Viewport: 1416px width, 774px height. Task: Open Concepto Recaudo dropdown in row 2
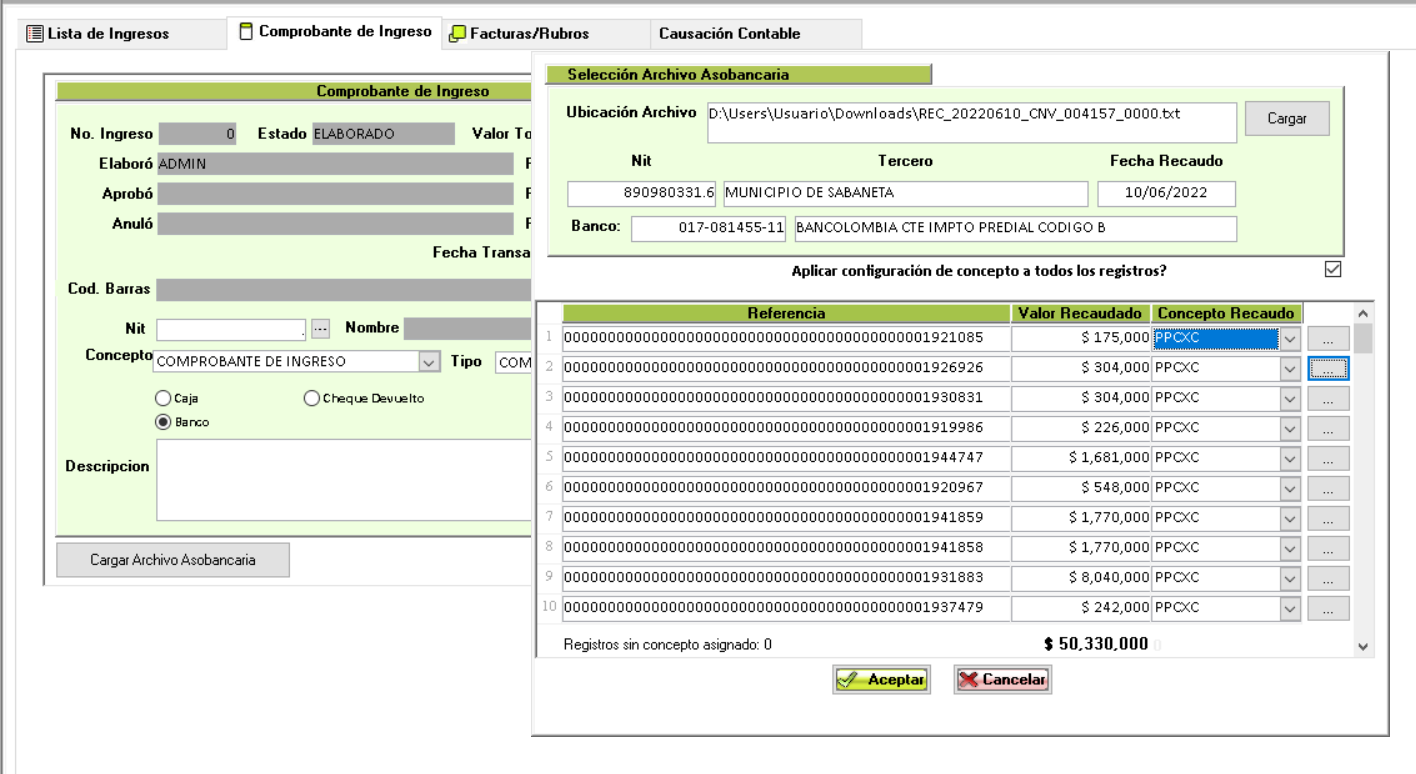[1289, 370]
